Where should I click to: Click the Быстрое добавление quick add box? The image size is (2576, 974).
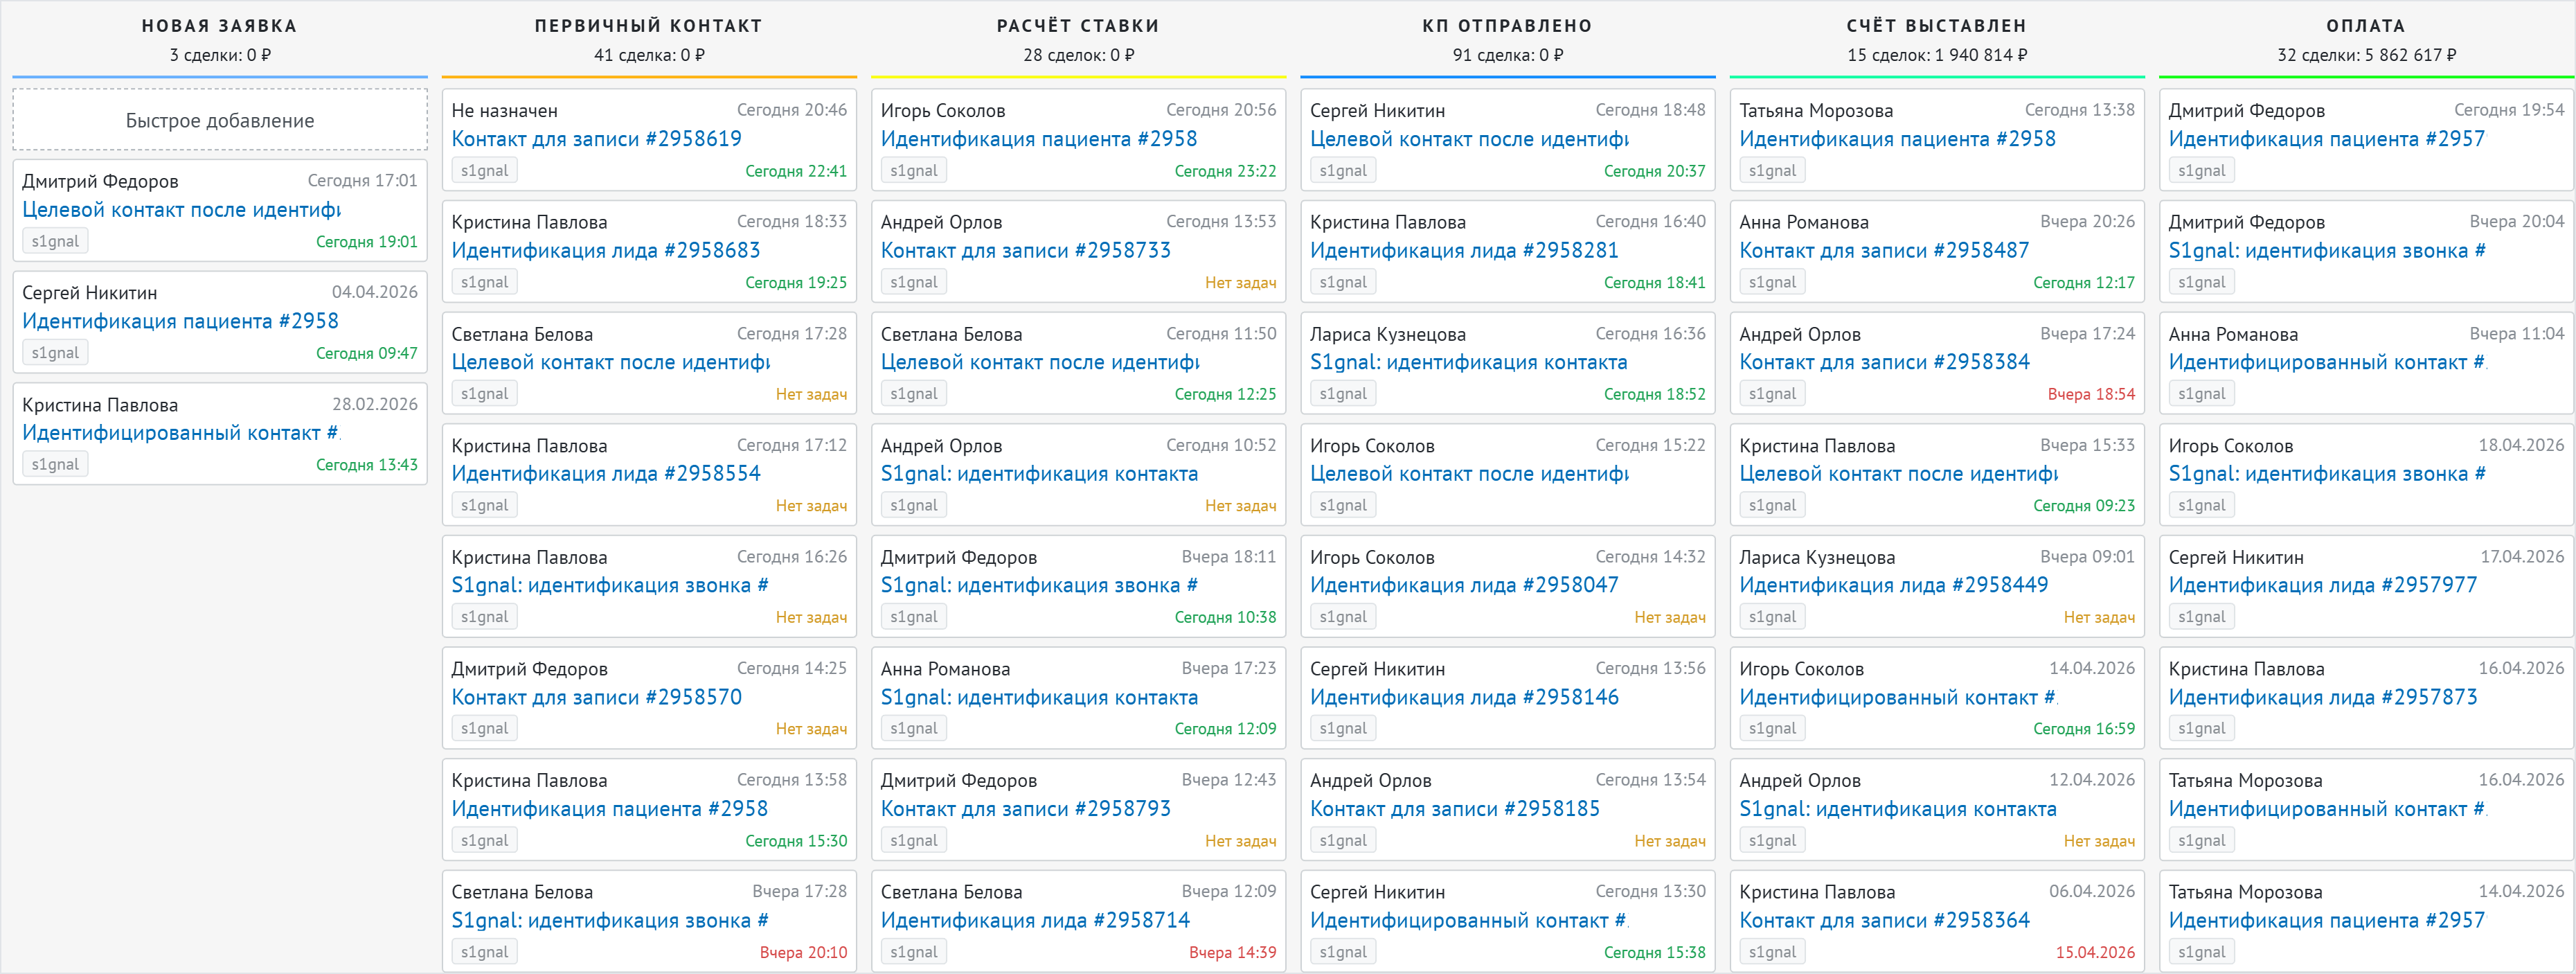point(219,120)
